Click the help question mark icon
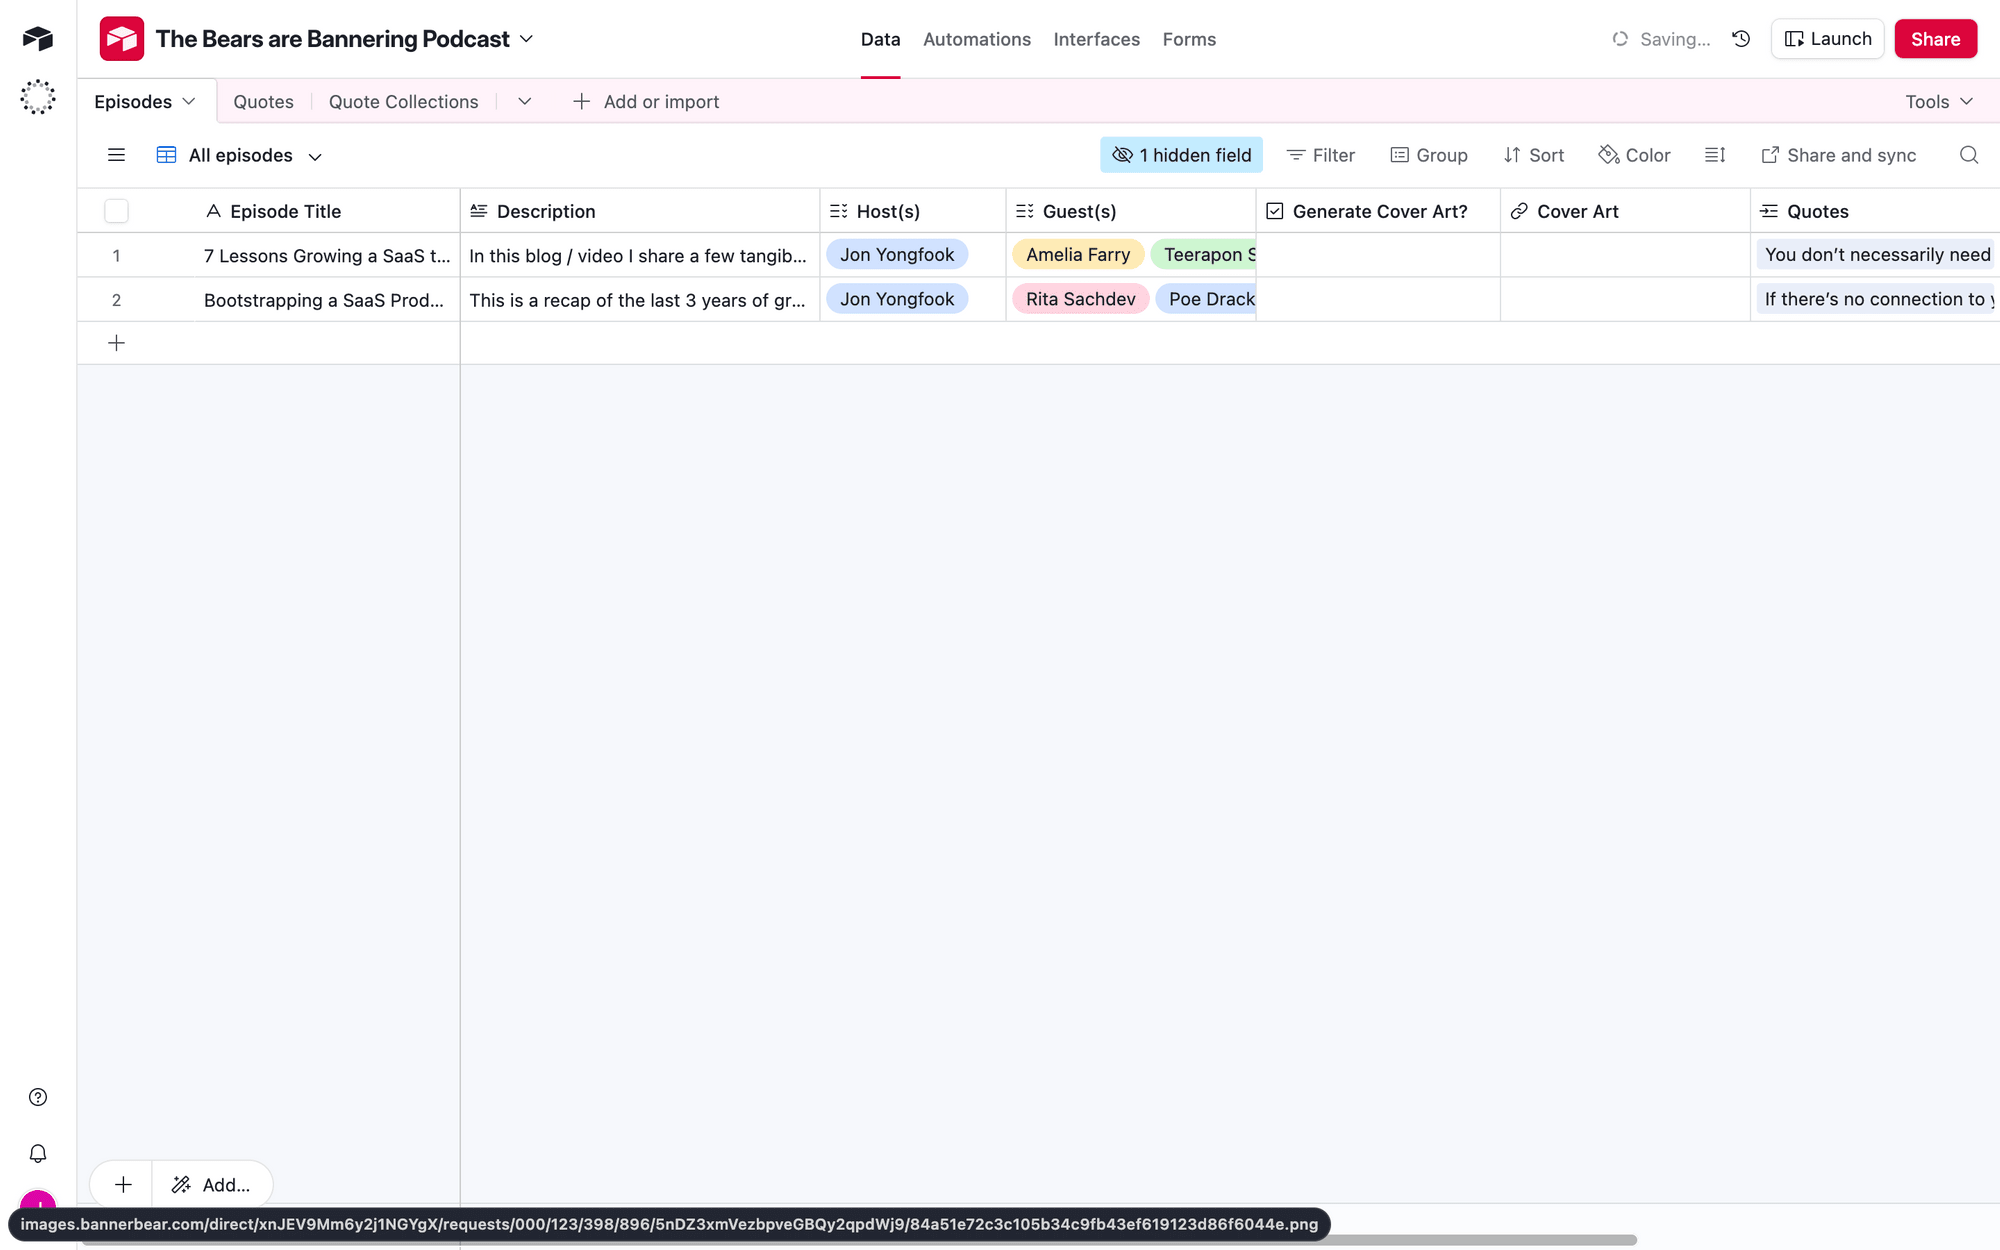The height and width of the screenshot is (1250, 2000). tap(38, 1097)
